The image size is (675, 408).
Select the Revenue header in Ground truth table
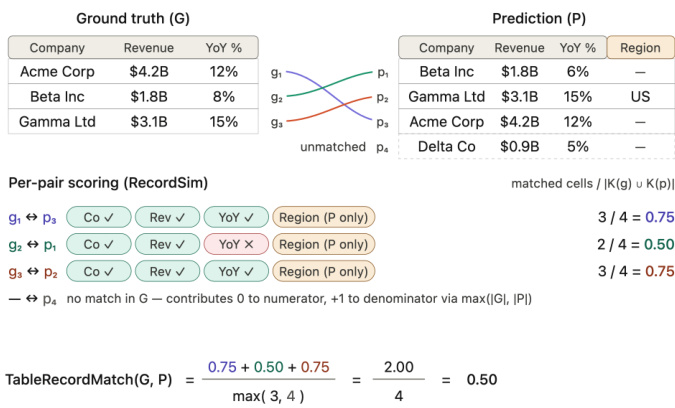(148, 47)
